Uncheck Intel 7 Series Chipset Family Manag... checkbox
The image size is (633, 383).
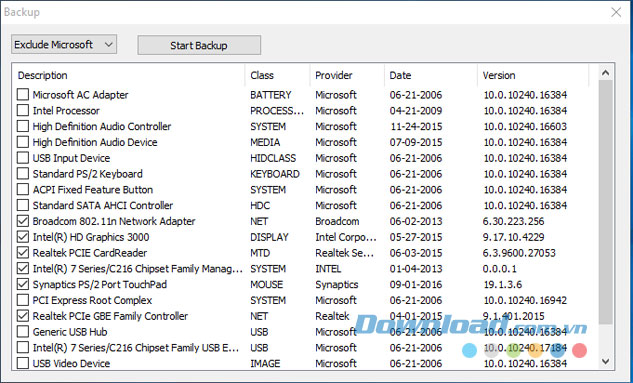click(23, 268)
